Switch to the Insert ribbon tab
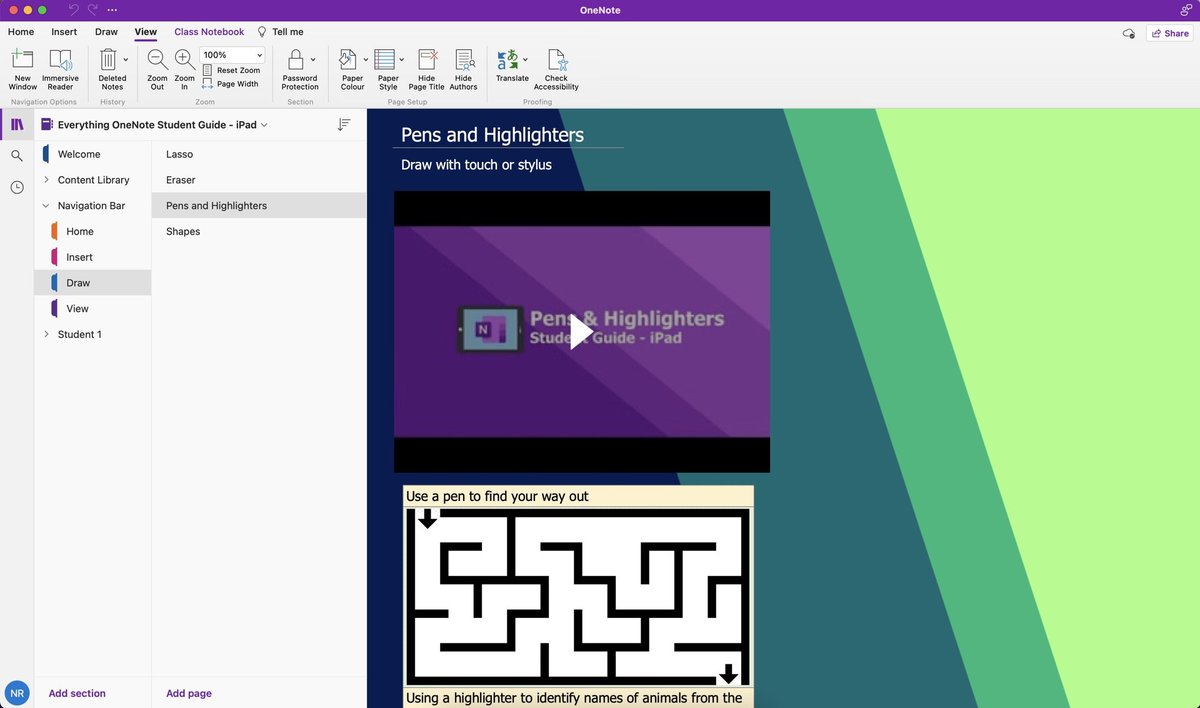 (x=64, y=32)
